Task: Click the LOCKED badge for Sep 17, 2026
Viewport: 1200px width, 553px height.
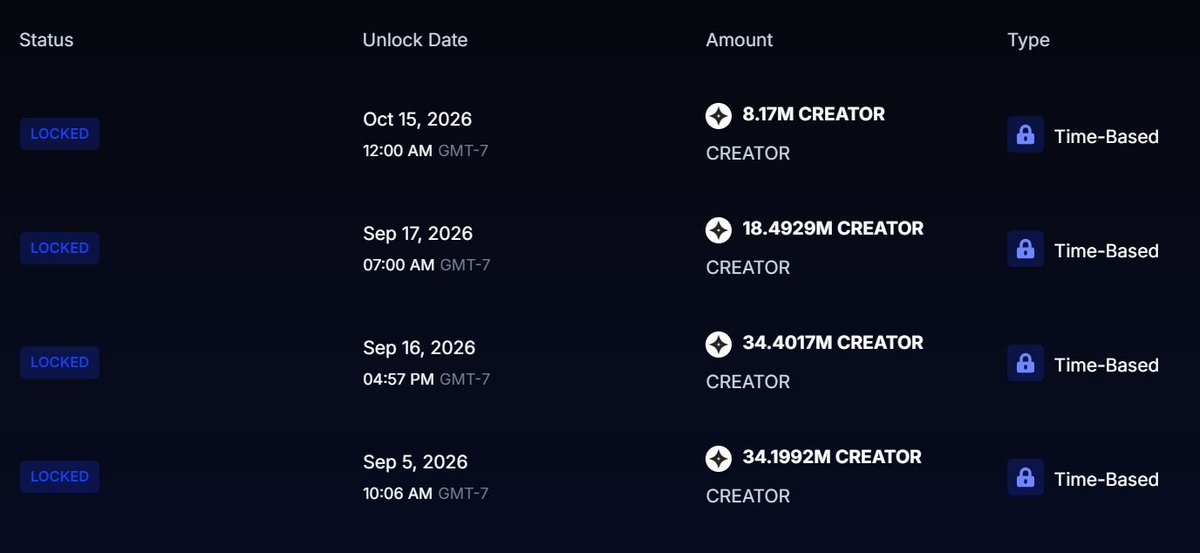Action: pos(59,248)
